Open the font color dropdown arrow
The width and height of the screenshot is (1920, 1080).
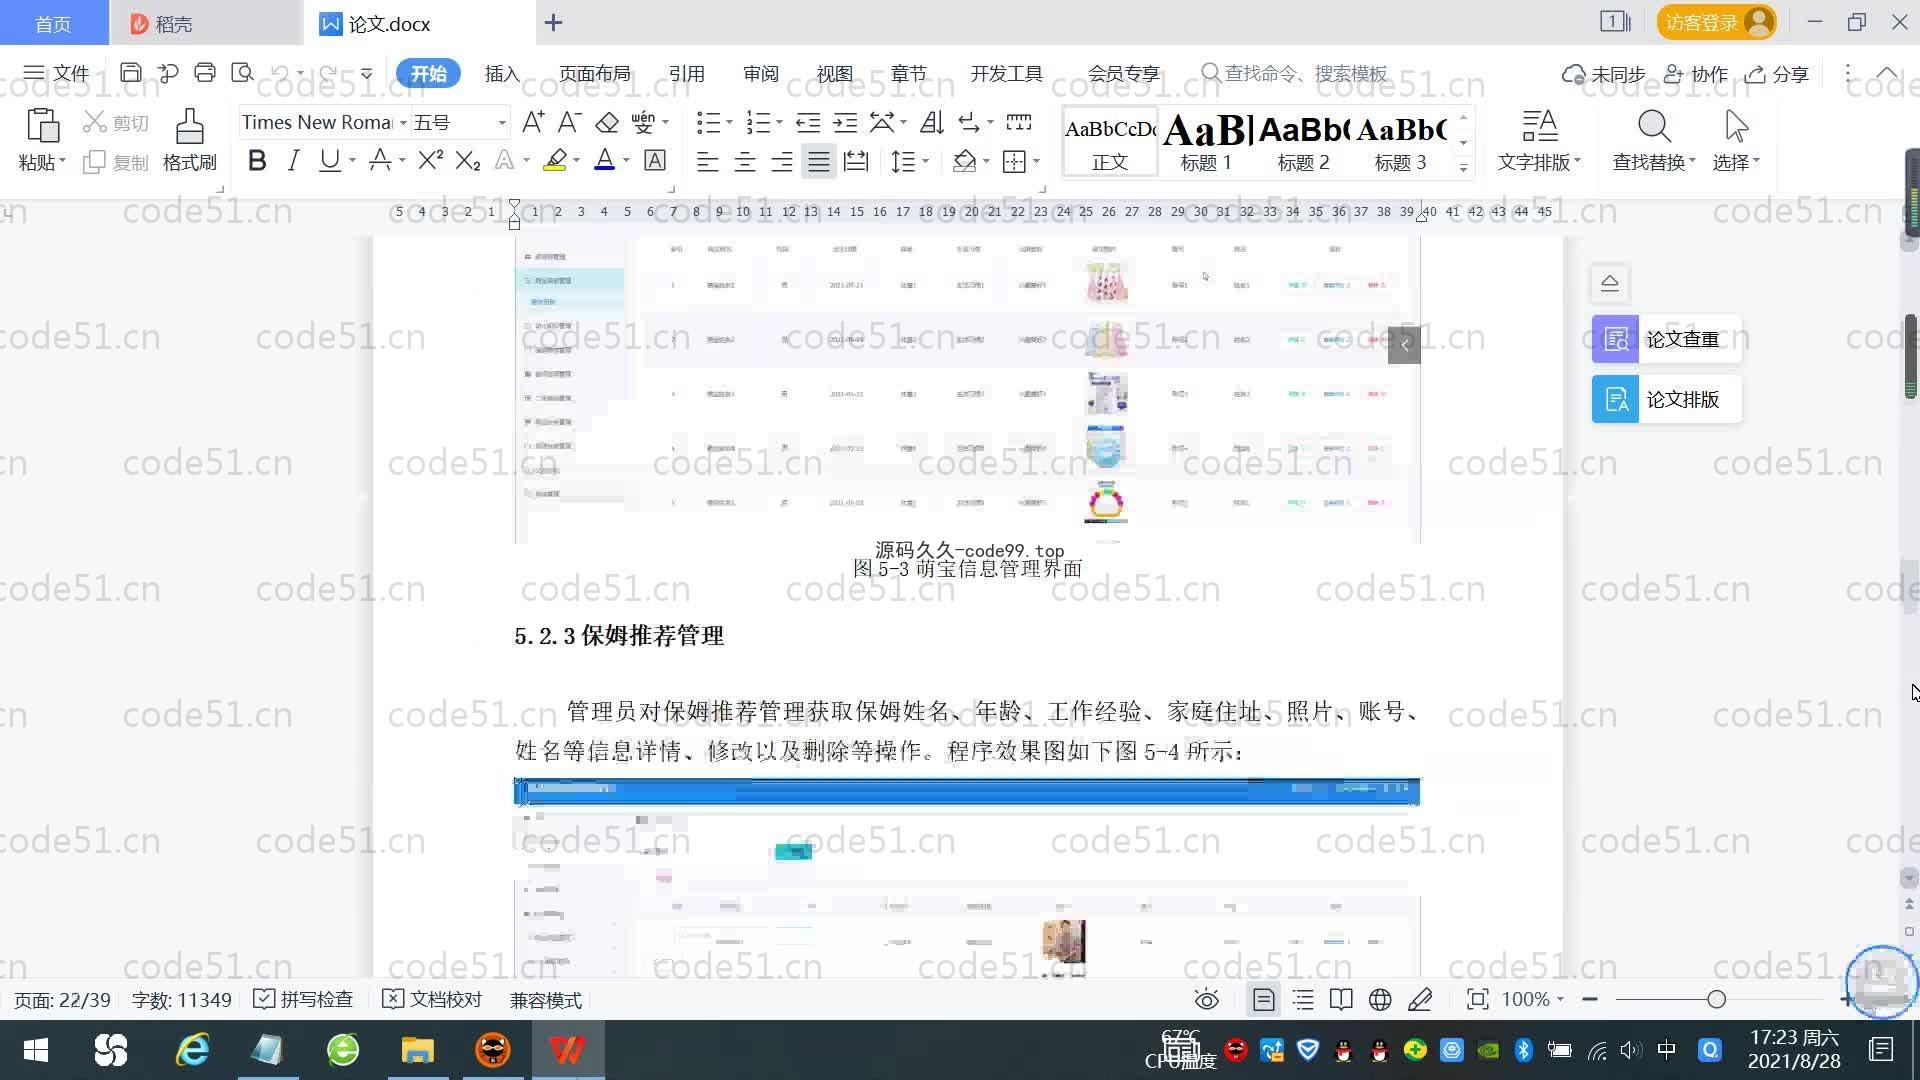[627, 161]
